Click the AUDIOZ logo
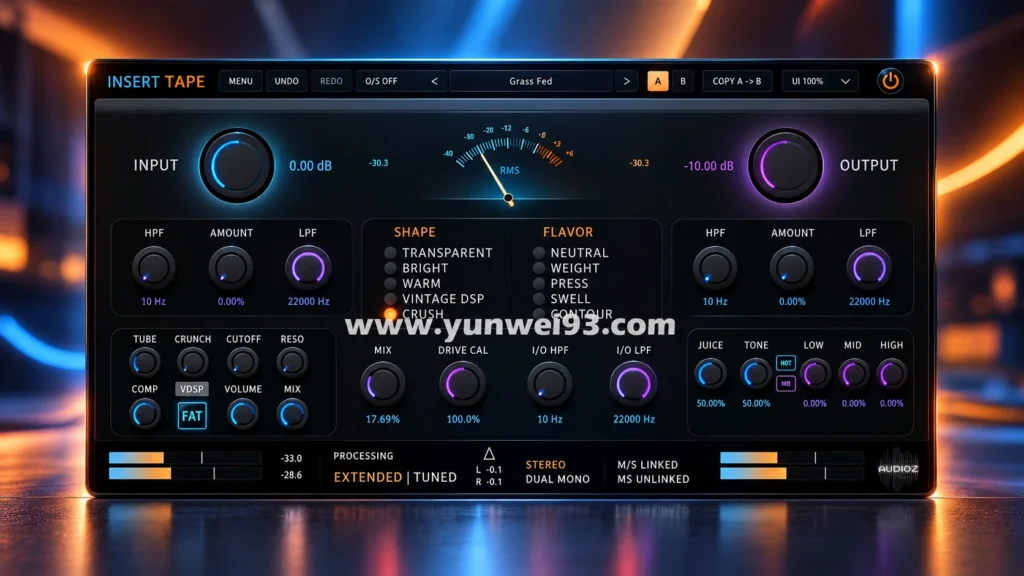 coord(898,468)
